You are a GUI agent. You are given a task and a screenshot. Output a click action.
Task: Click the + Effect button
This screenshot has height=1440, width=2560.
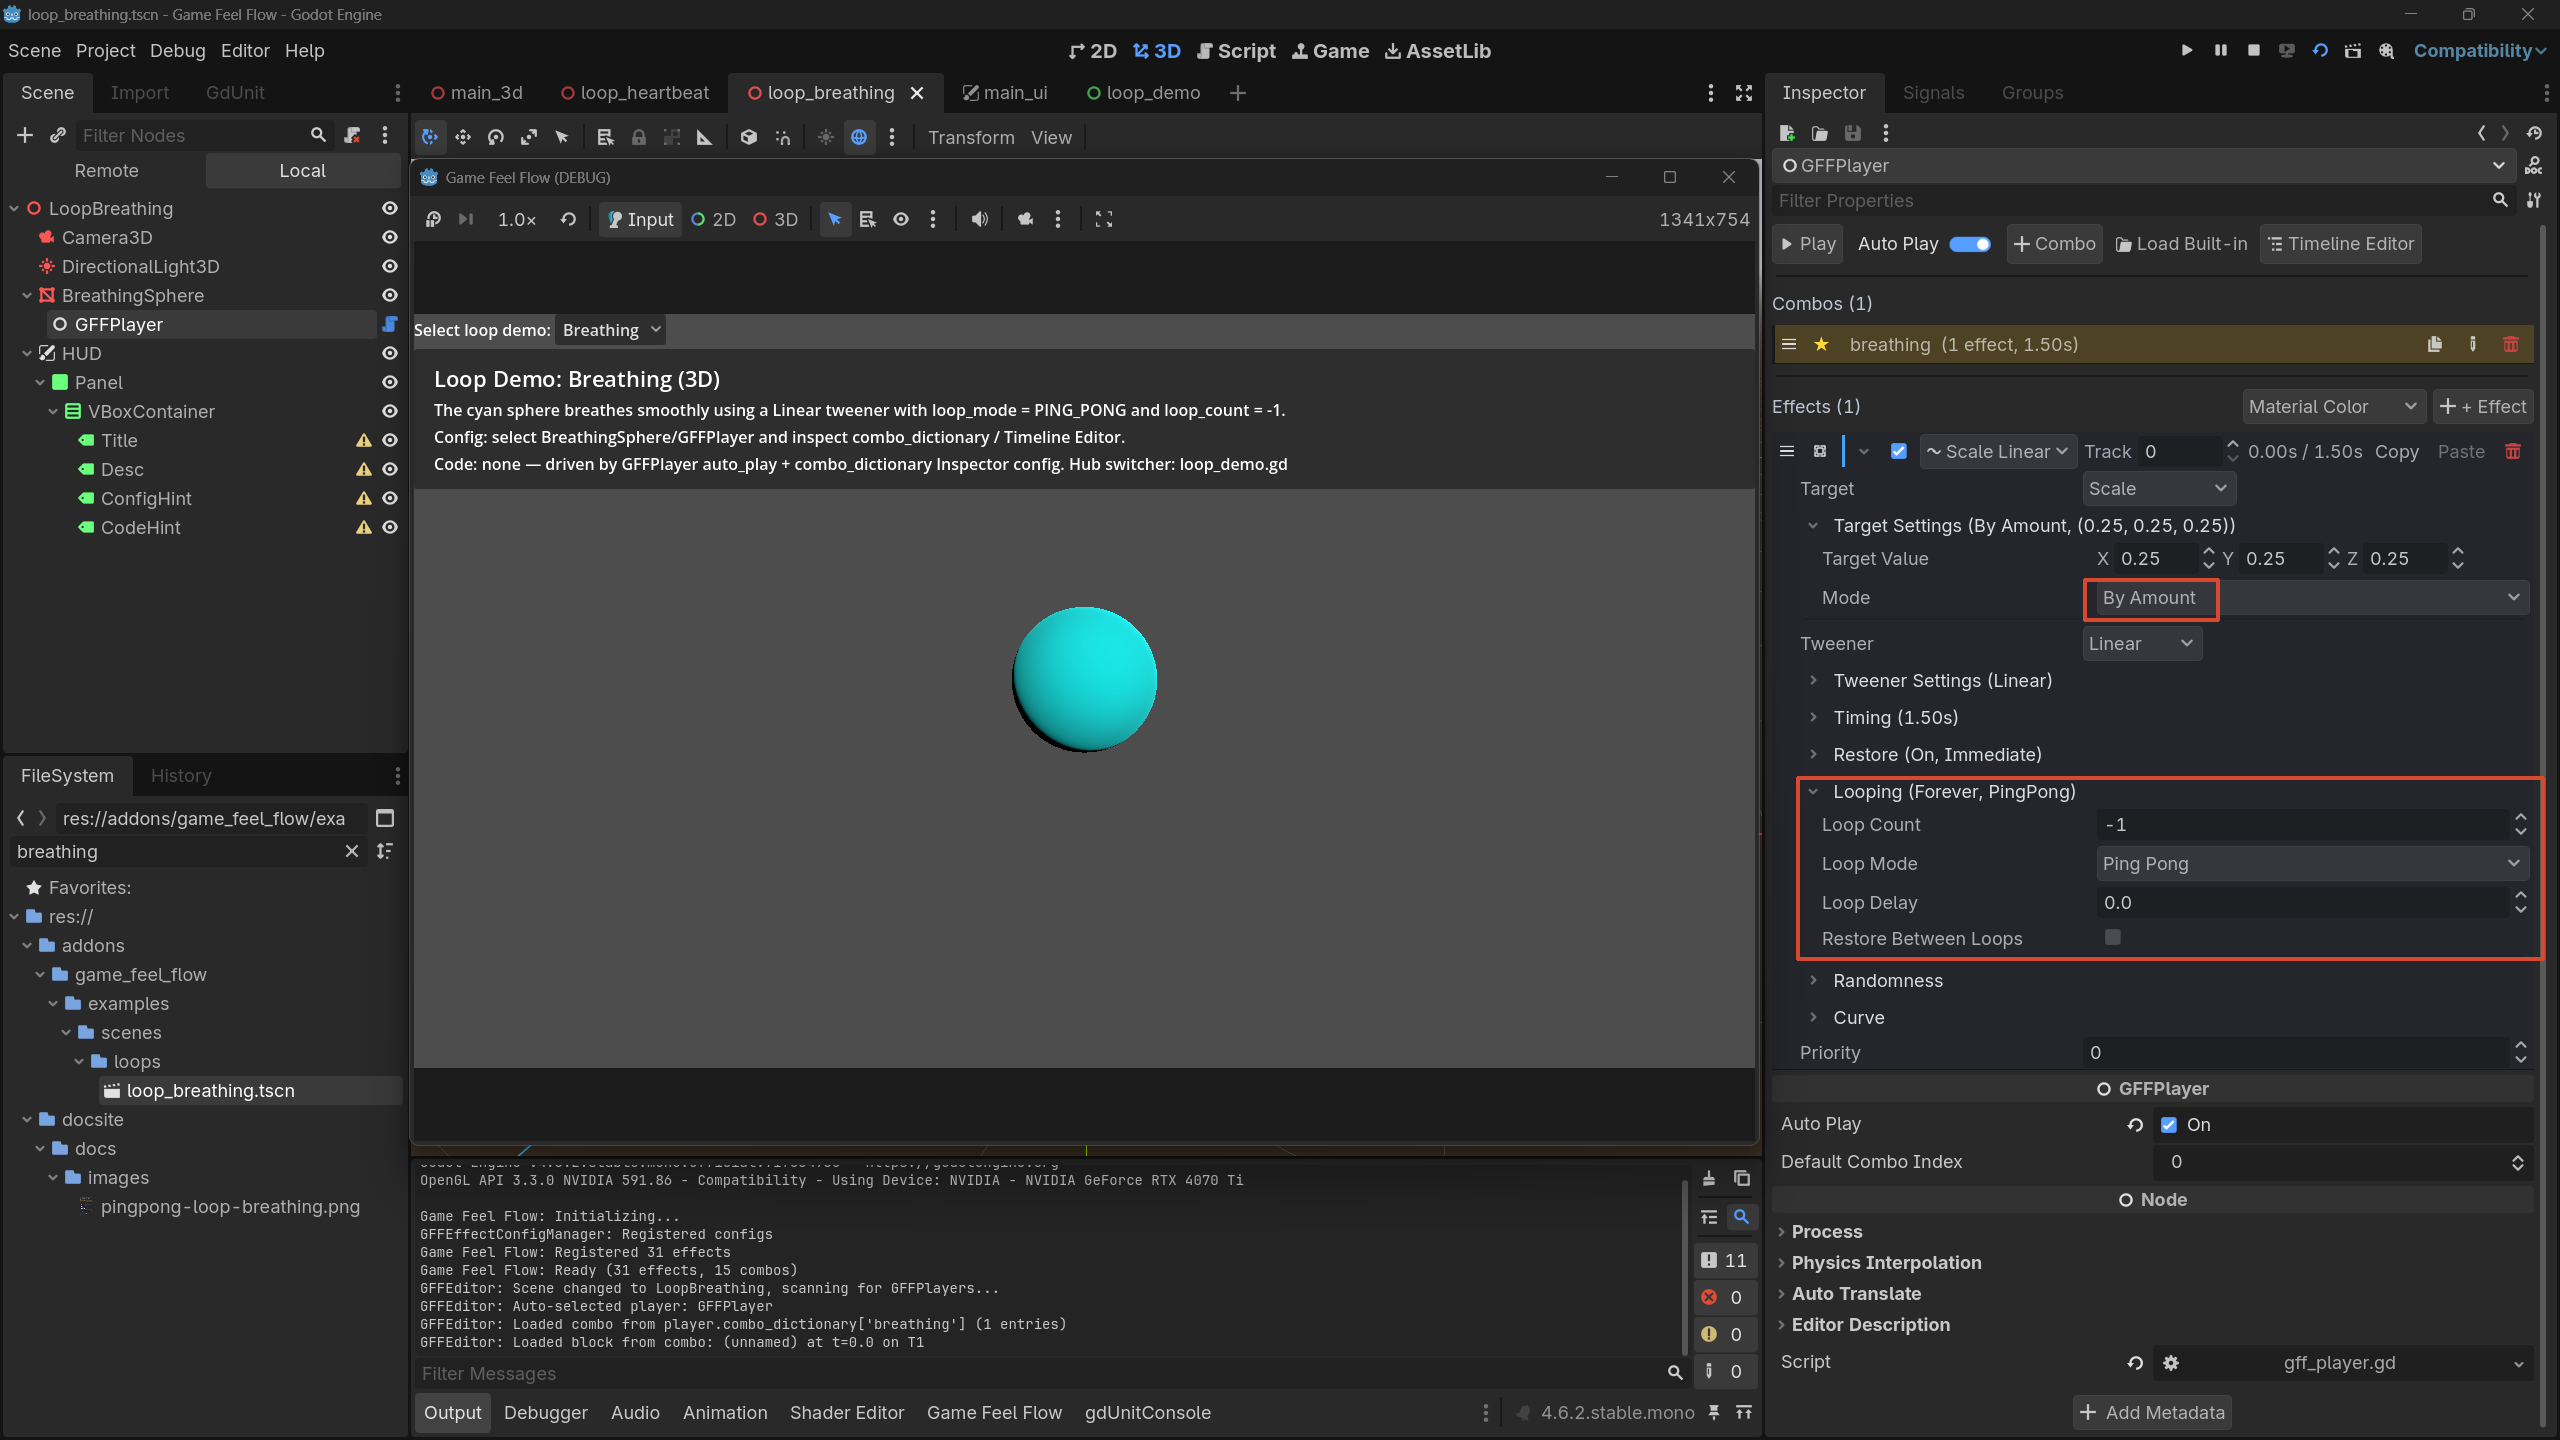[x=2482, y=406]
